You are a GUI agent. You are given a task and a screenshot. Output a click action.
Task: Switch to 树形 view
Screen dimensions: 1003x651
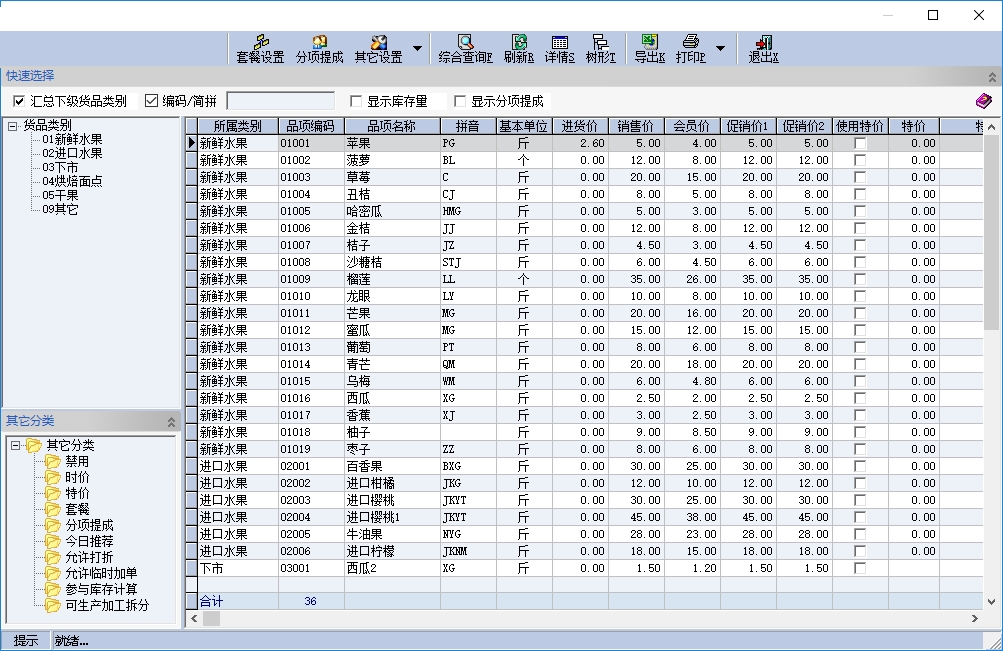[x=600, y=48]
